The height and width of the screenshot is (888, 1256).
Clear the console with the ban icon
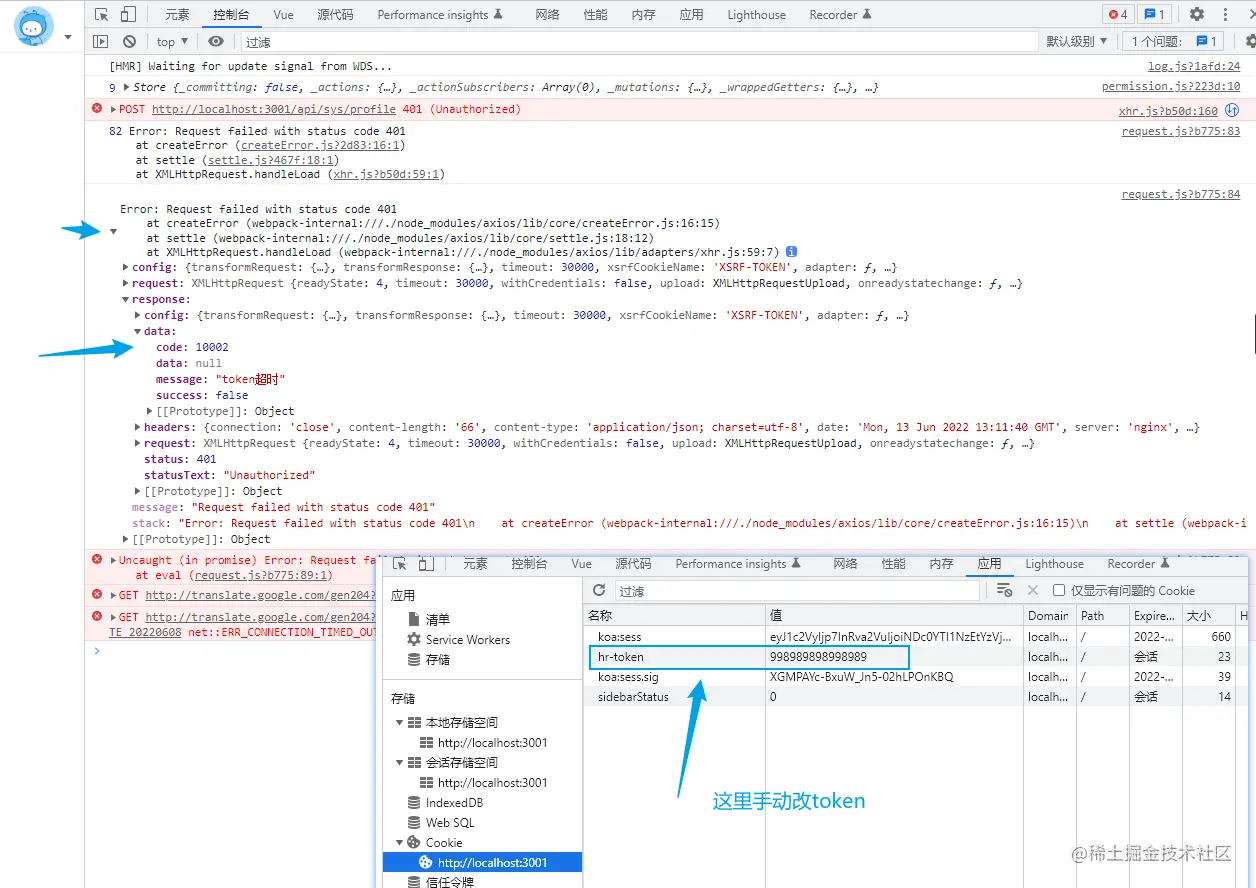[x=129, y=41]
